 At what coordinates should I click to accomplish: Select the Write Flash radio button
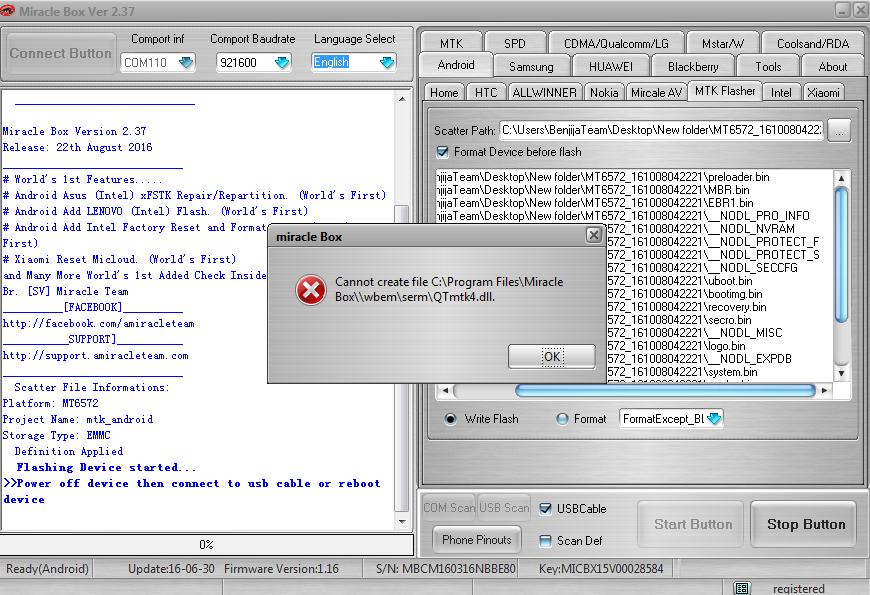pos(451,419)
